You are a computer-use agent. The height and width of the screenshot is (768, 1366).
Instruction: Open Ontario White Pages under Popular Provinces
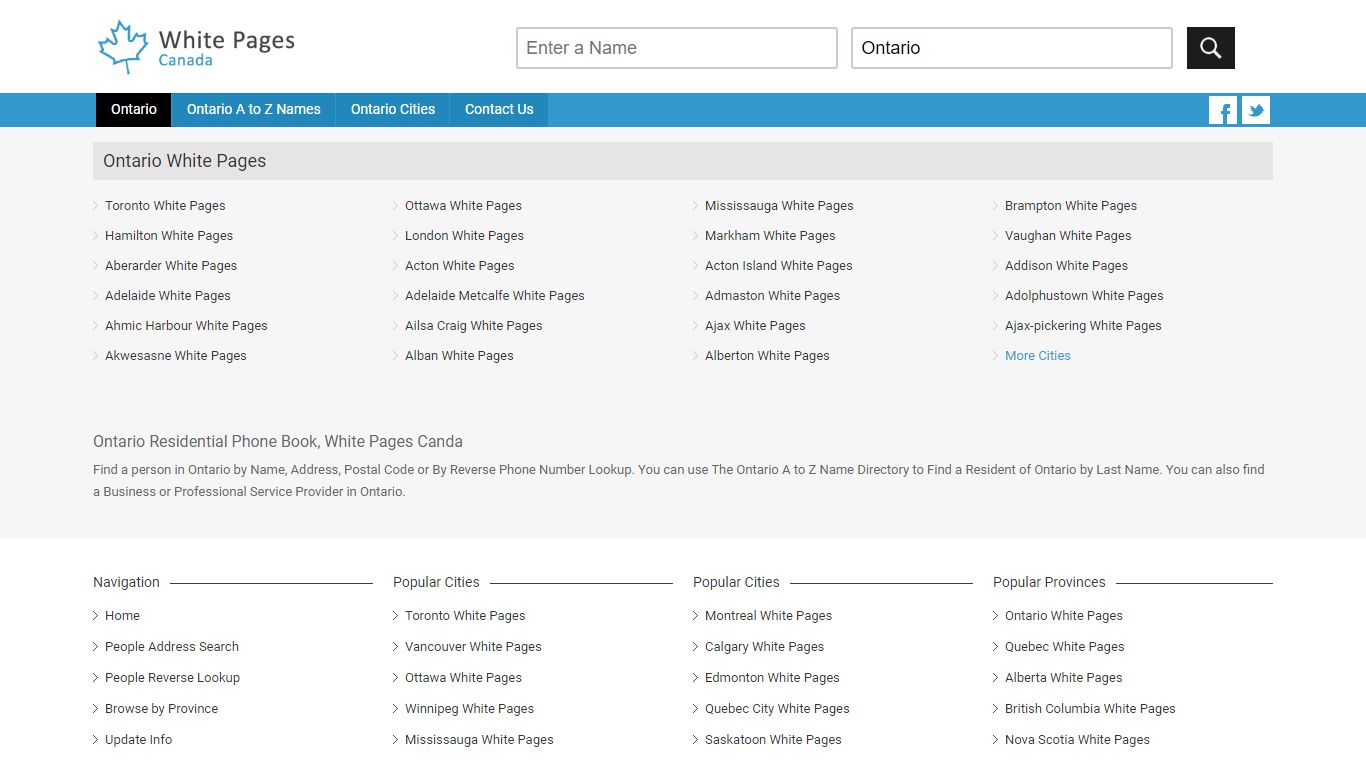[x=1064, y=616]
